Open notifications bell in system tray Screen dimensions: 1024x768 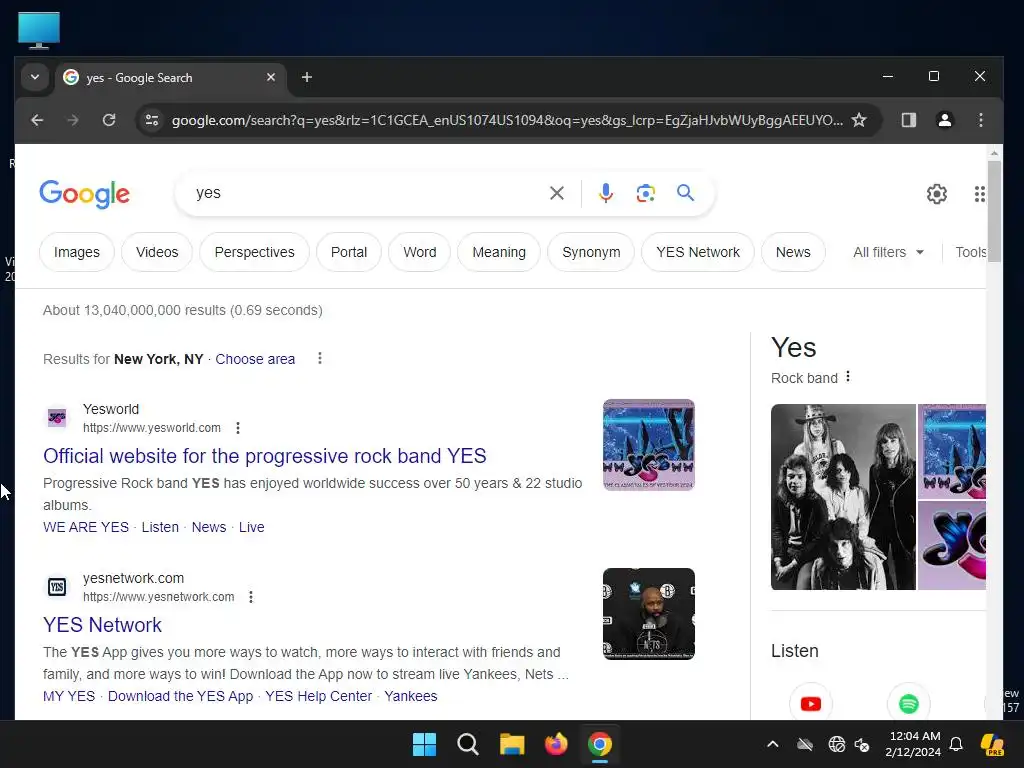pos(956,744)
